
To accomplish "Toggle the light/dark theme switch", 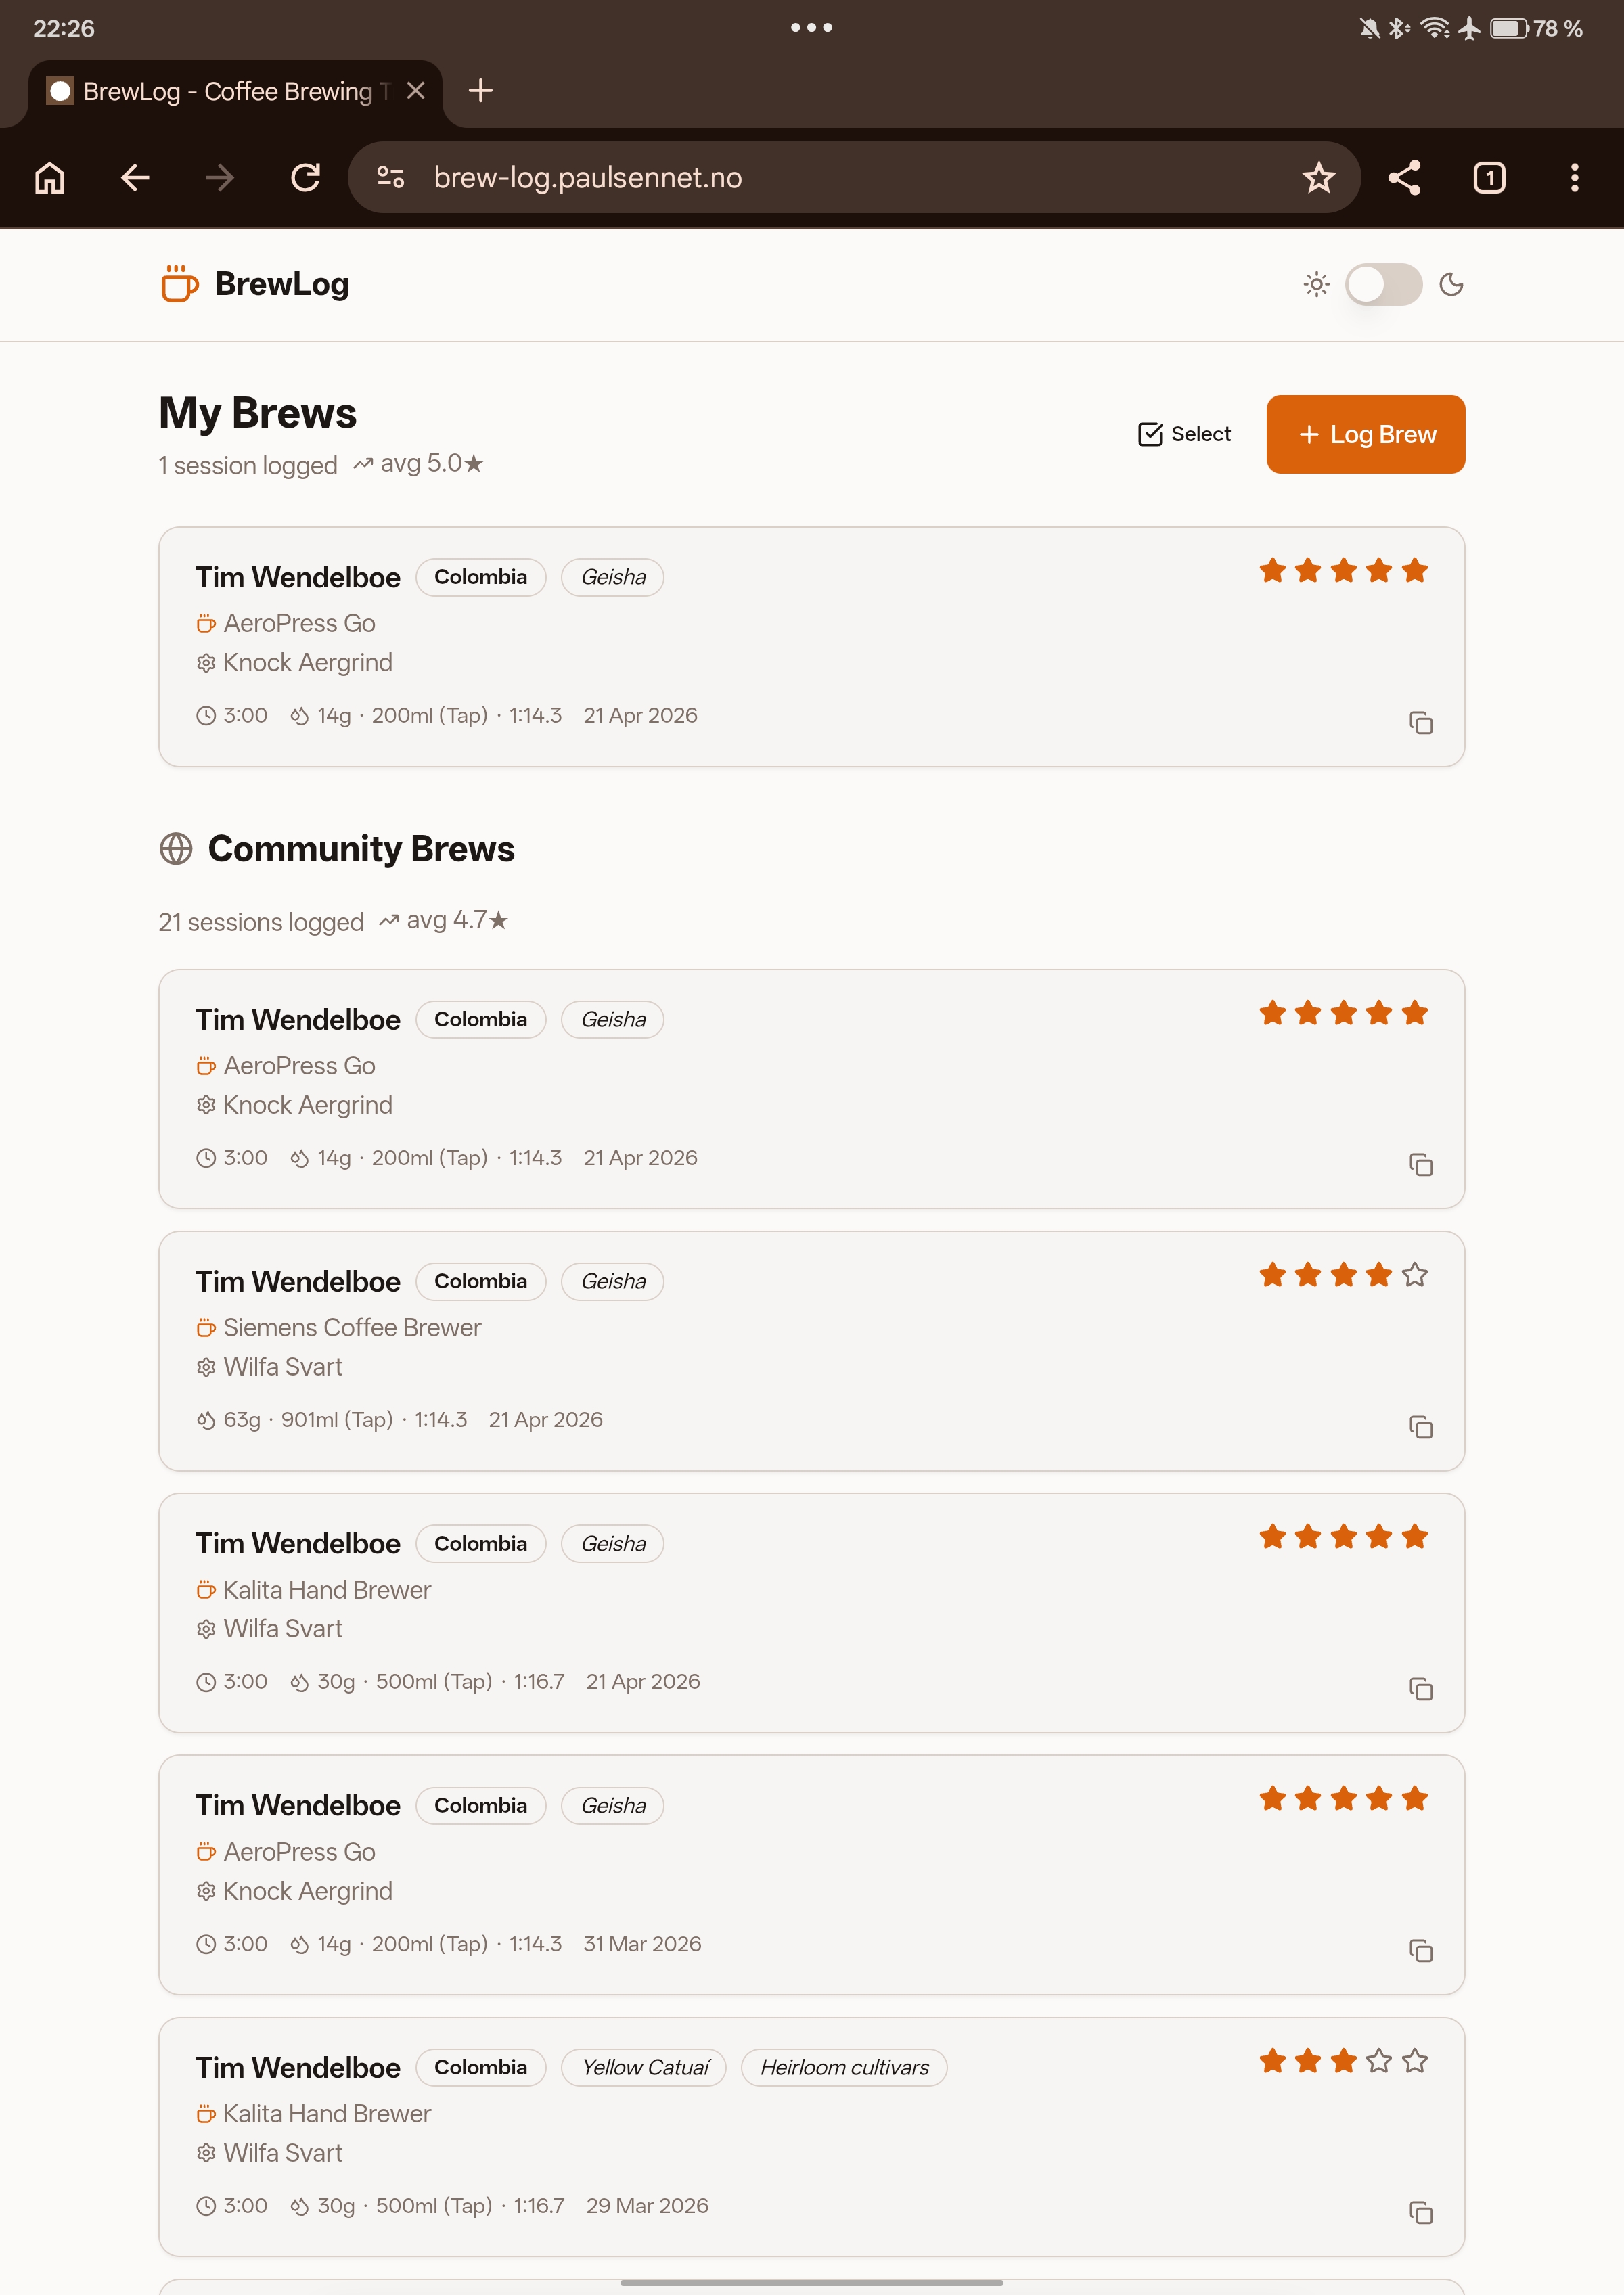I will (x=1383, y=285).
